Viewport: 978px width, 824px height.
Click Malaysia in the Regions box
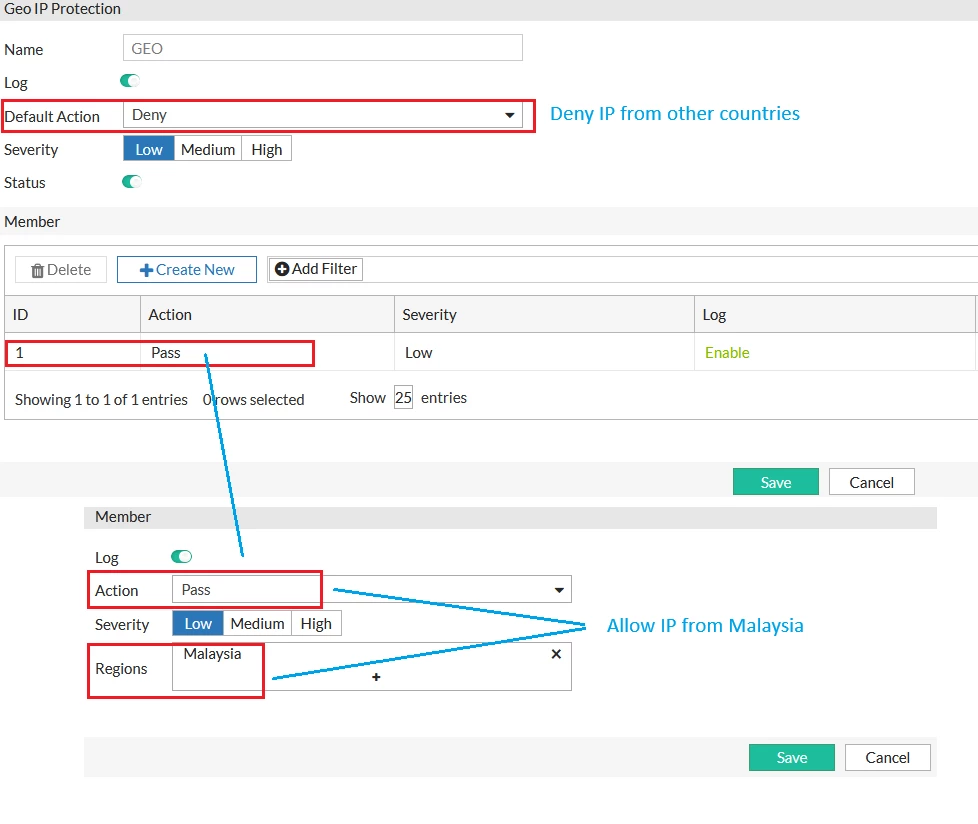pos(212,654)
